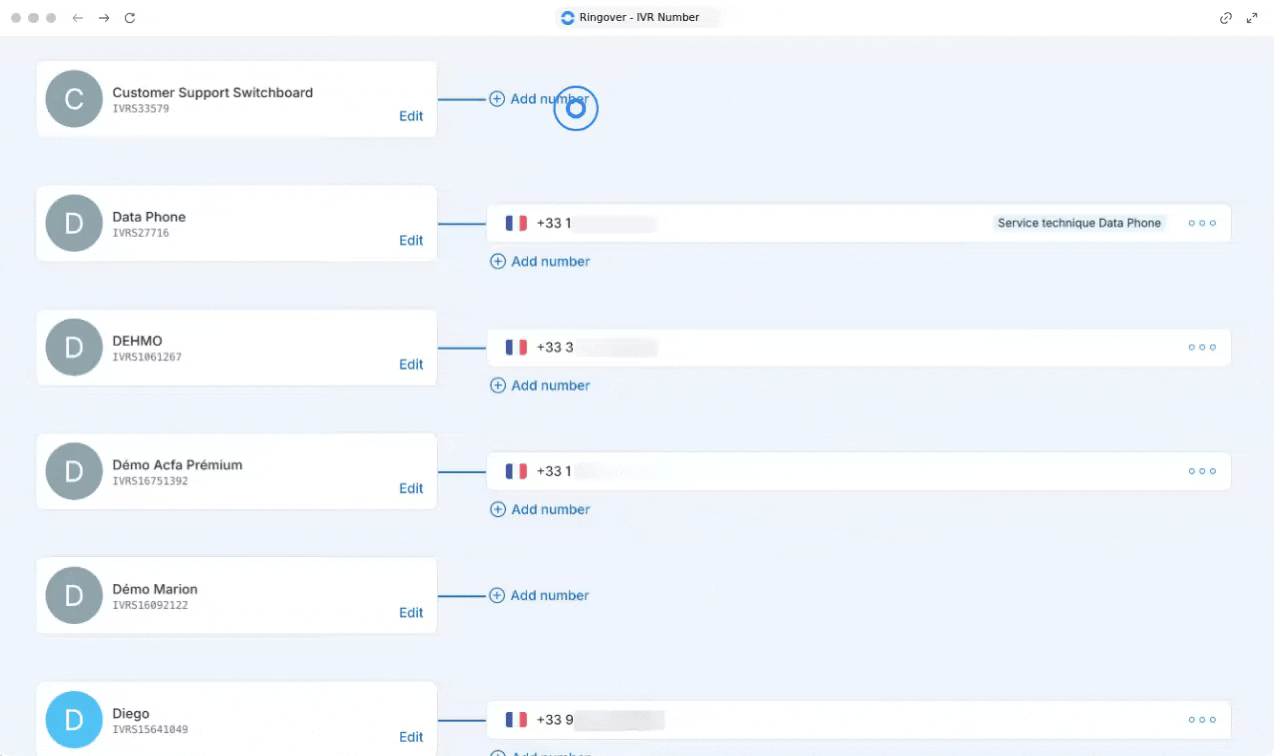Click the Service technique Data Phone tag
Image resolution: width=1274 pixels, height=756 pixels.
click(1079, 223)
